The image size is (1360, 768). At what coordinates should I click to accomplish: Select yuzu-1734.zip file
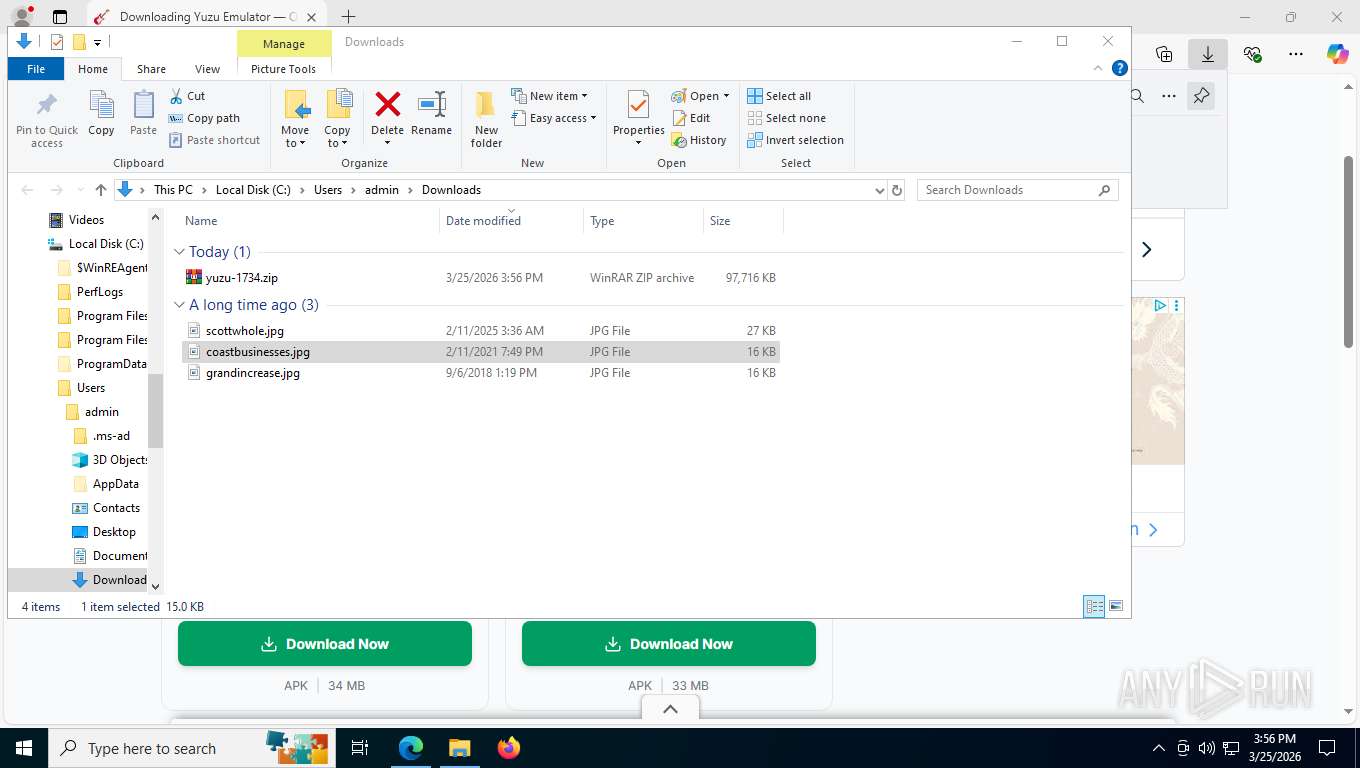(x=241, y=278)
